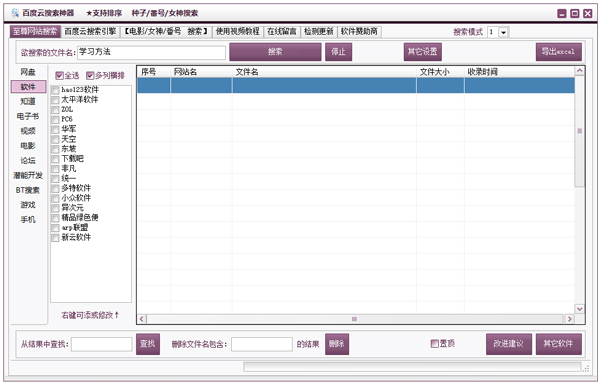Check the 多特软件 checkbox
This screenshot has width=600, height=383.
click(55, 189)
